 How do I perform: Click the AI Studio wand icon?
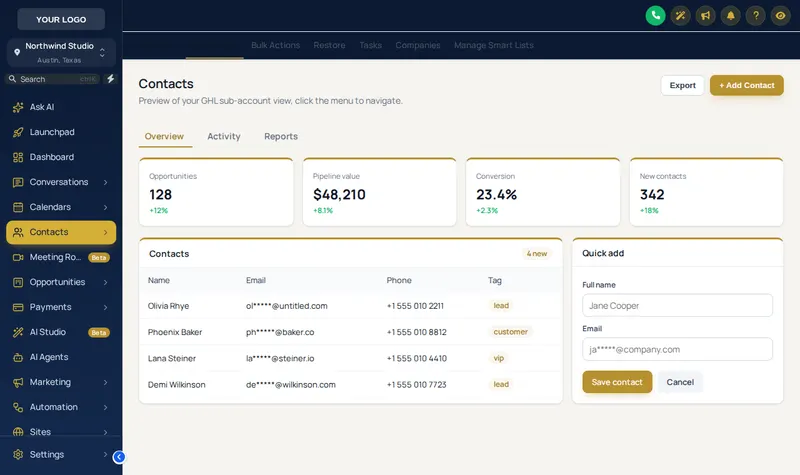click(x=18, y=332)
